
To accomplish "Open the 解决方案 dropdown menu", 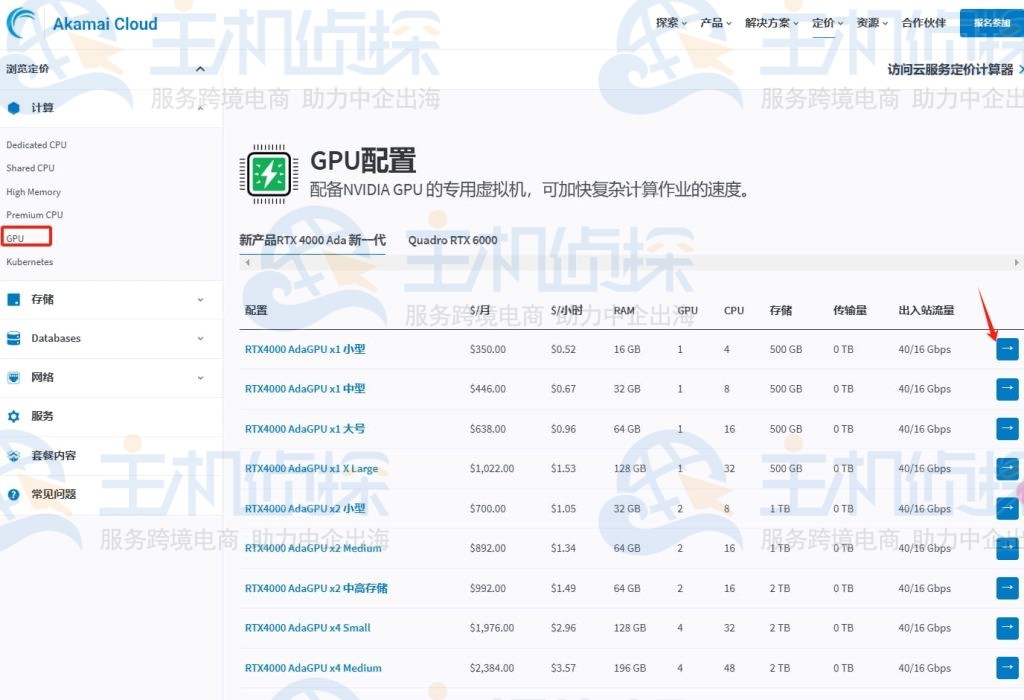I will point(772,23).
